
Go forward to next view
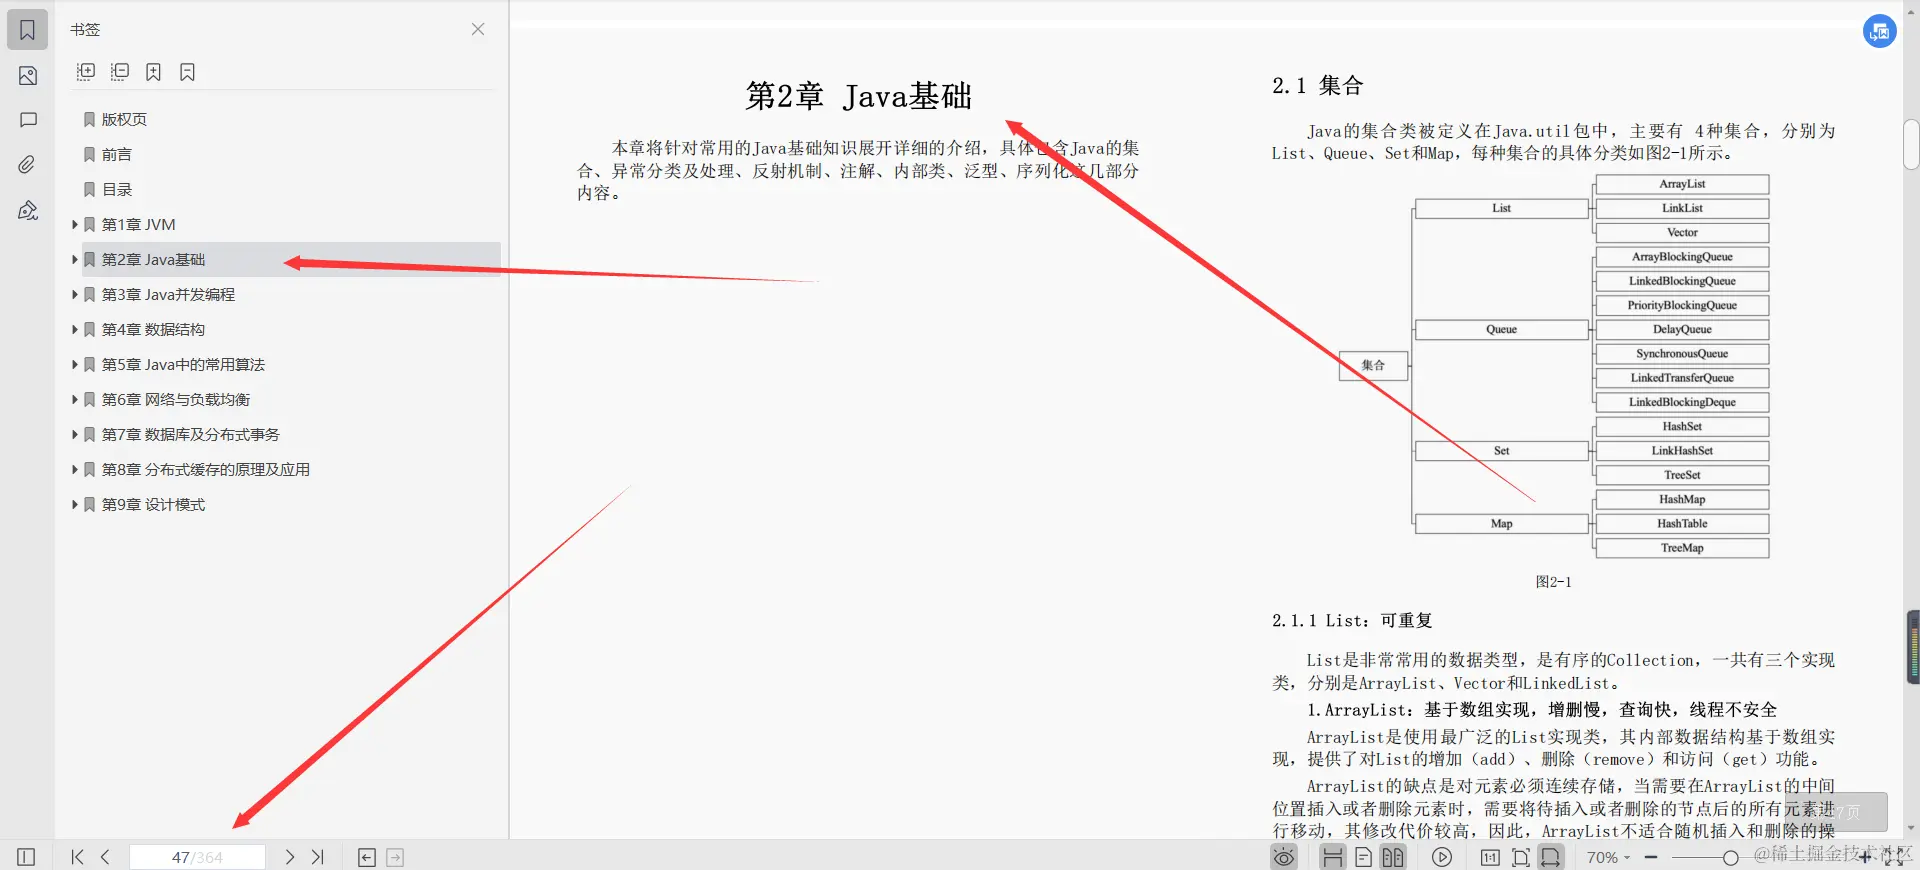395,857
